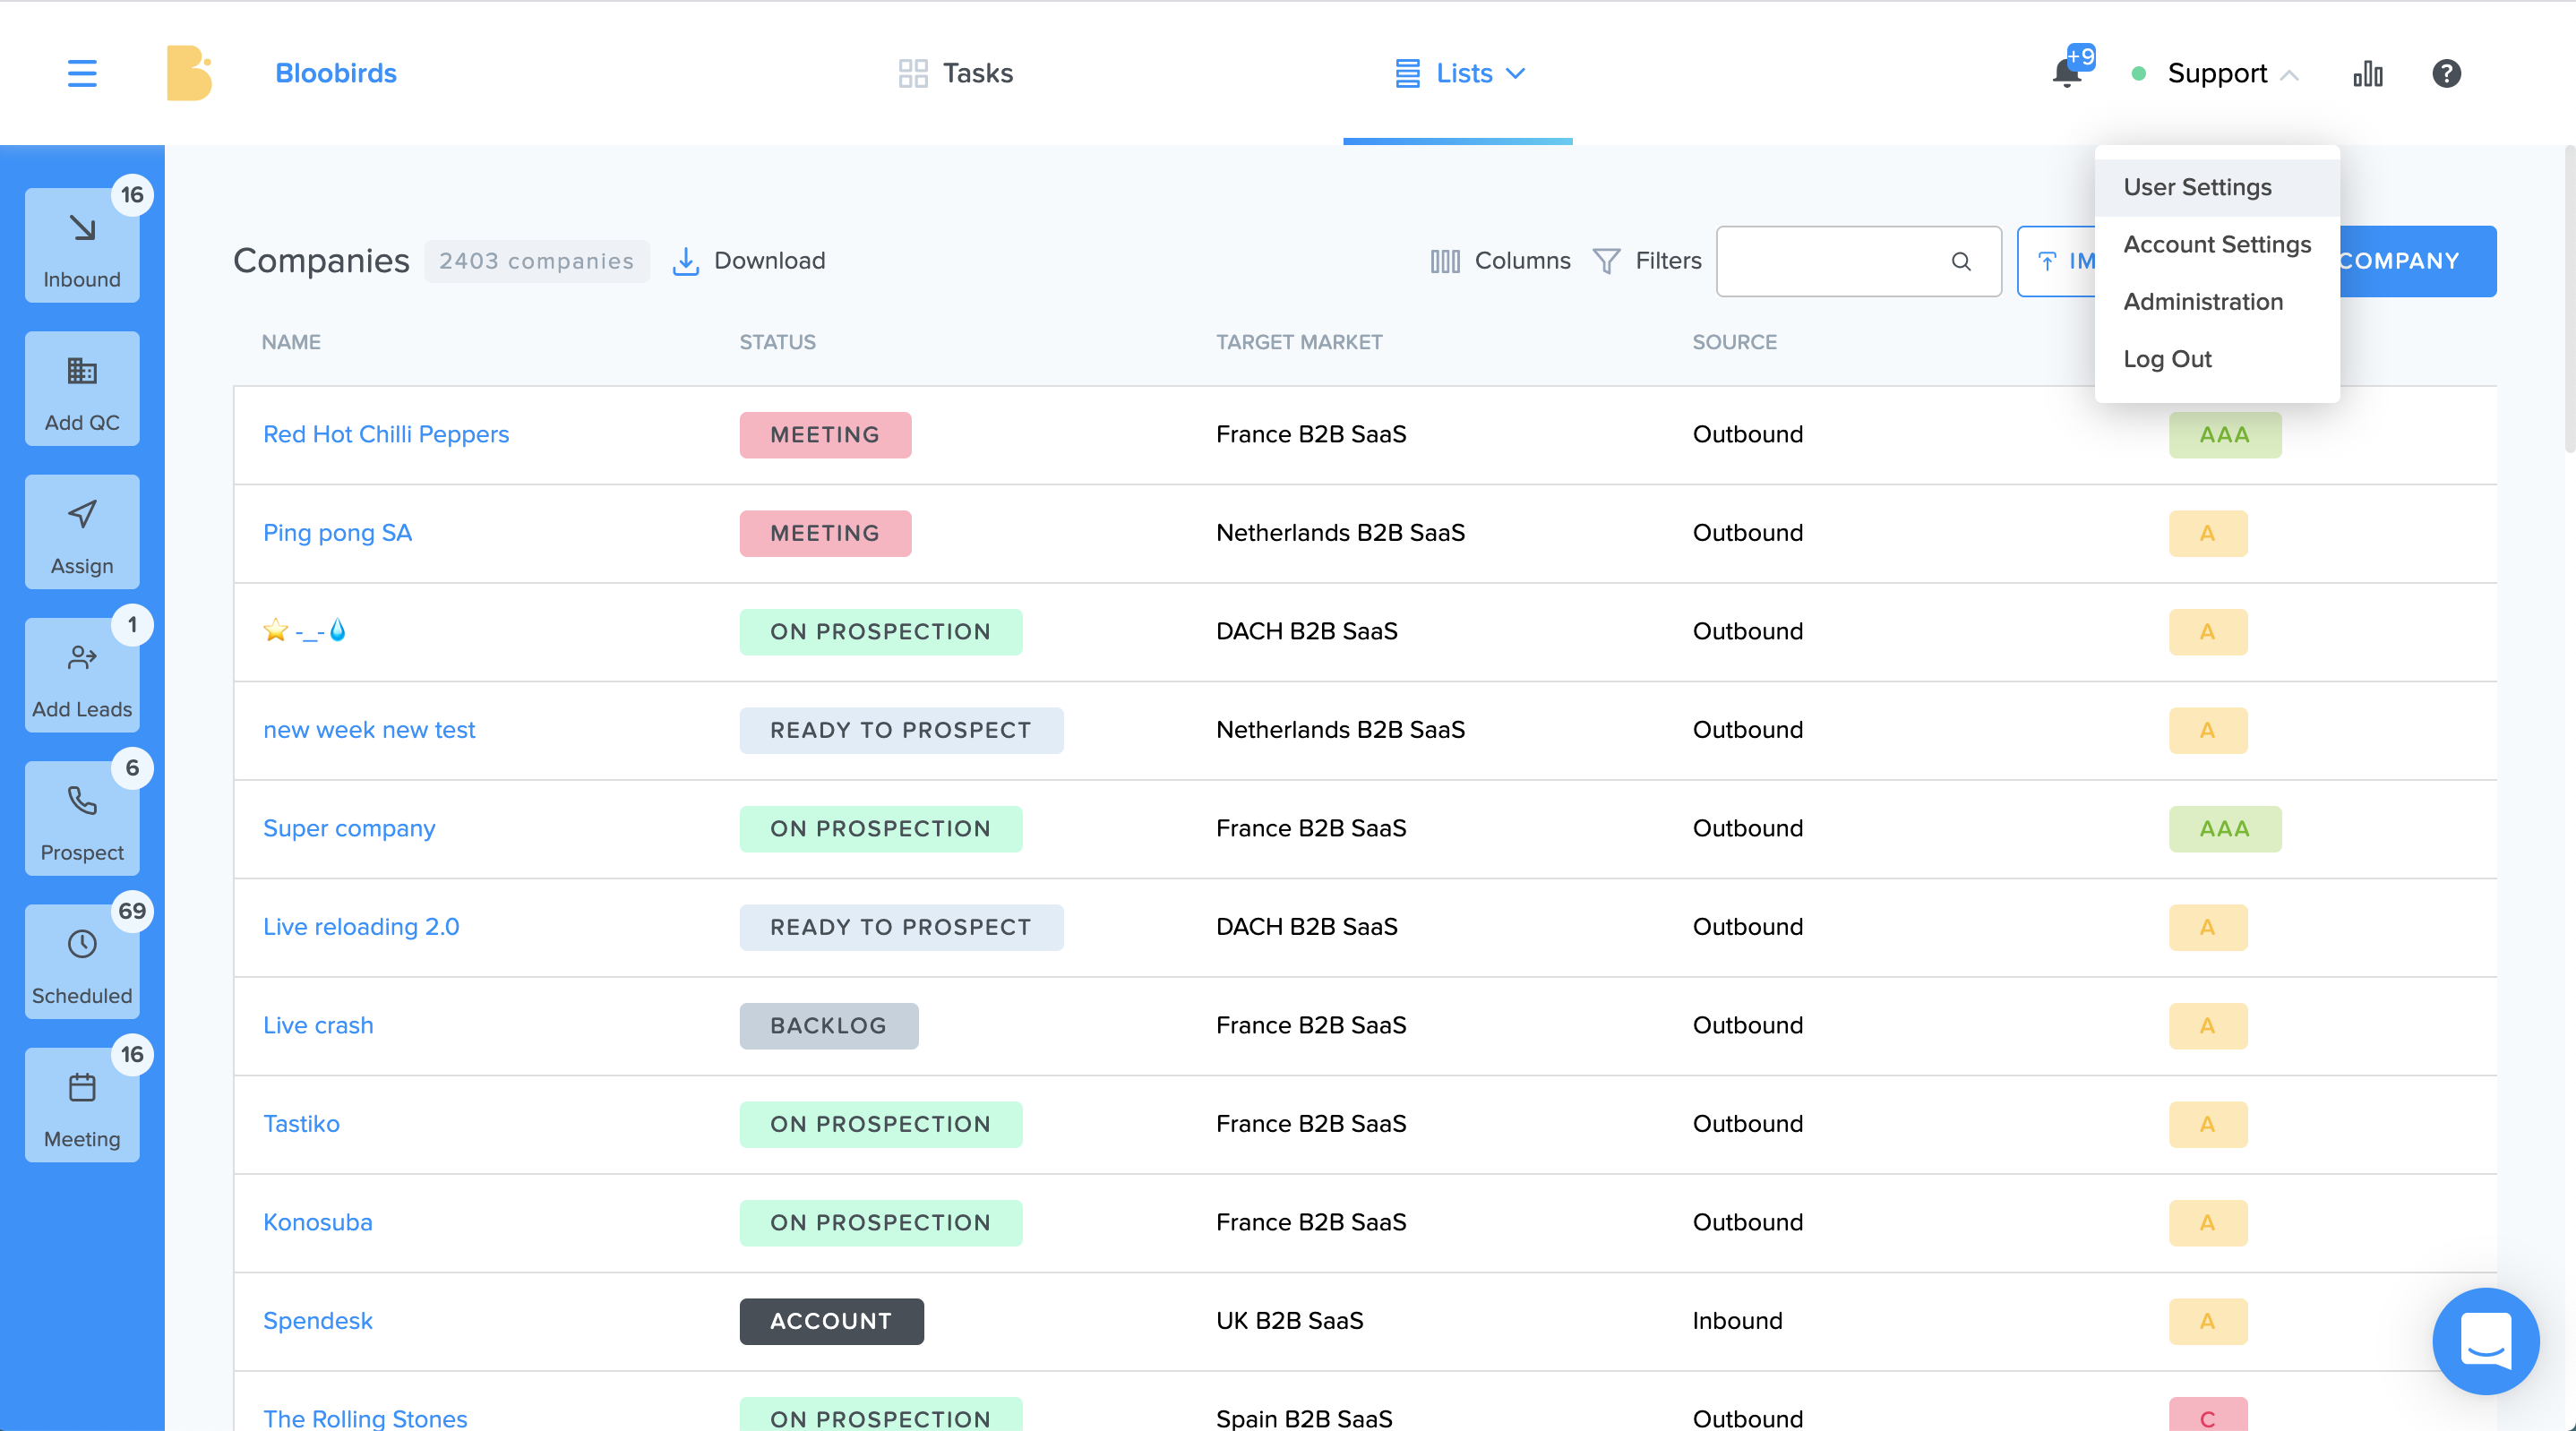The height and width of the screenshot is (1431, 2576).
Task: Open new week new test company
Action: tap(369, 730)
